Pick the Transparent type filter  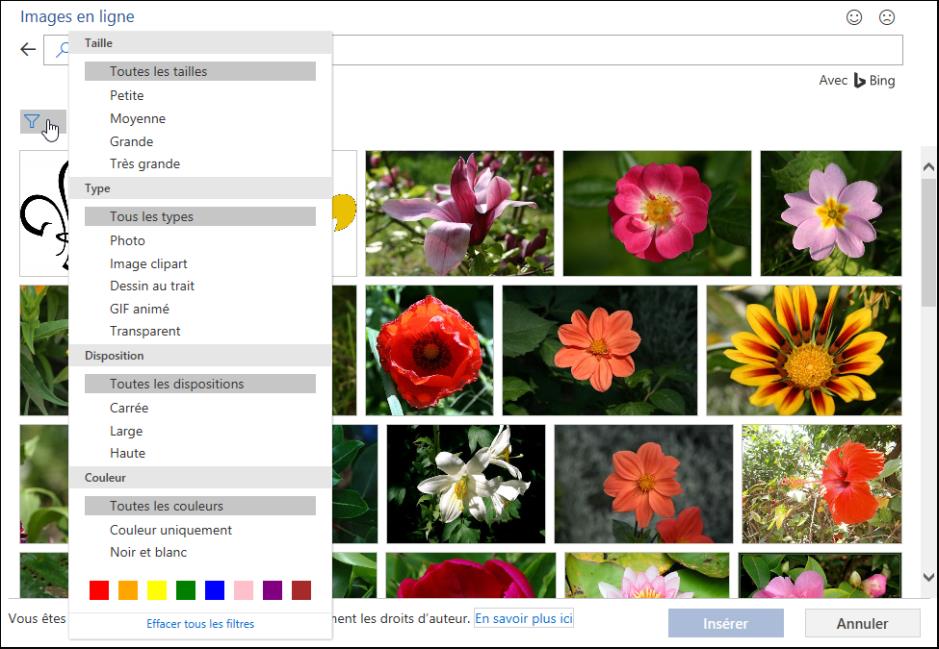(x=145, y=331)
